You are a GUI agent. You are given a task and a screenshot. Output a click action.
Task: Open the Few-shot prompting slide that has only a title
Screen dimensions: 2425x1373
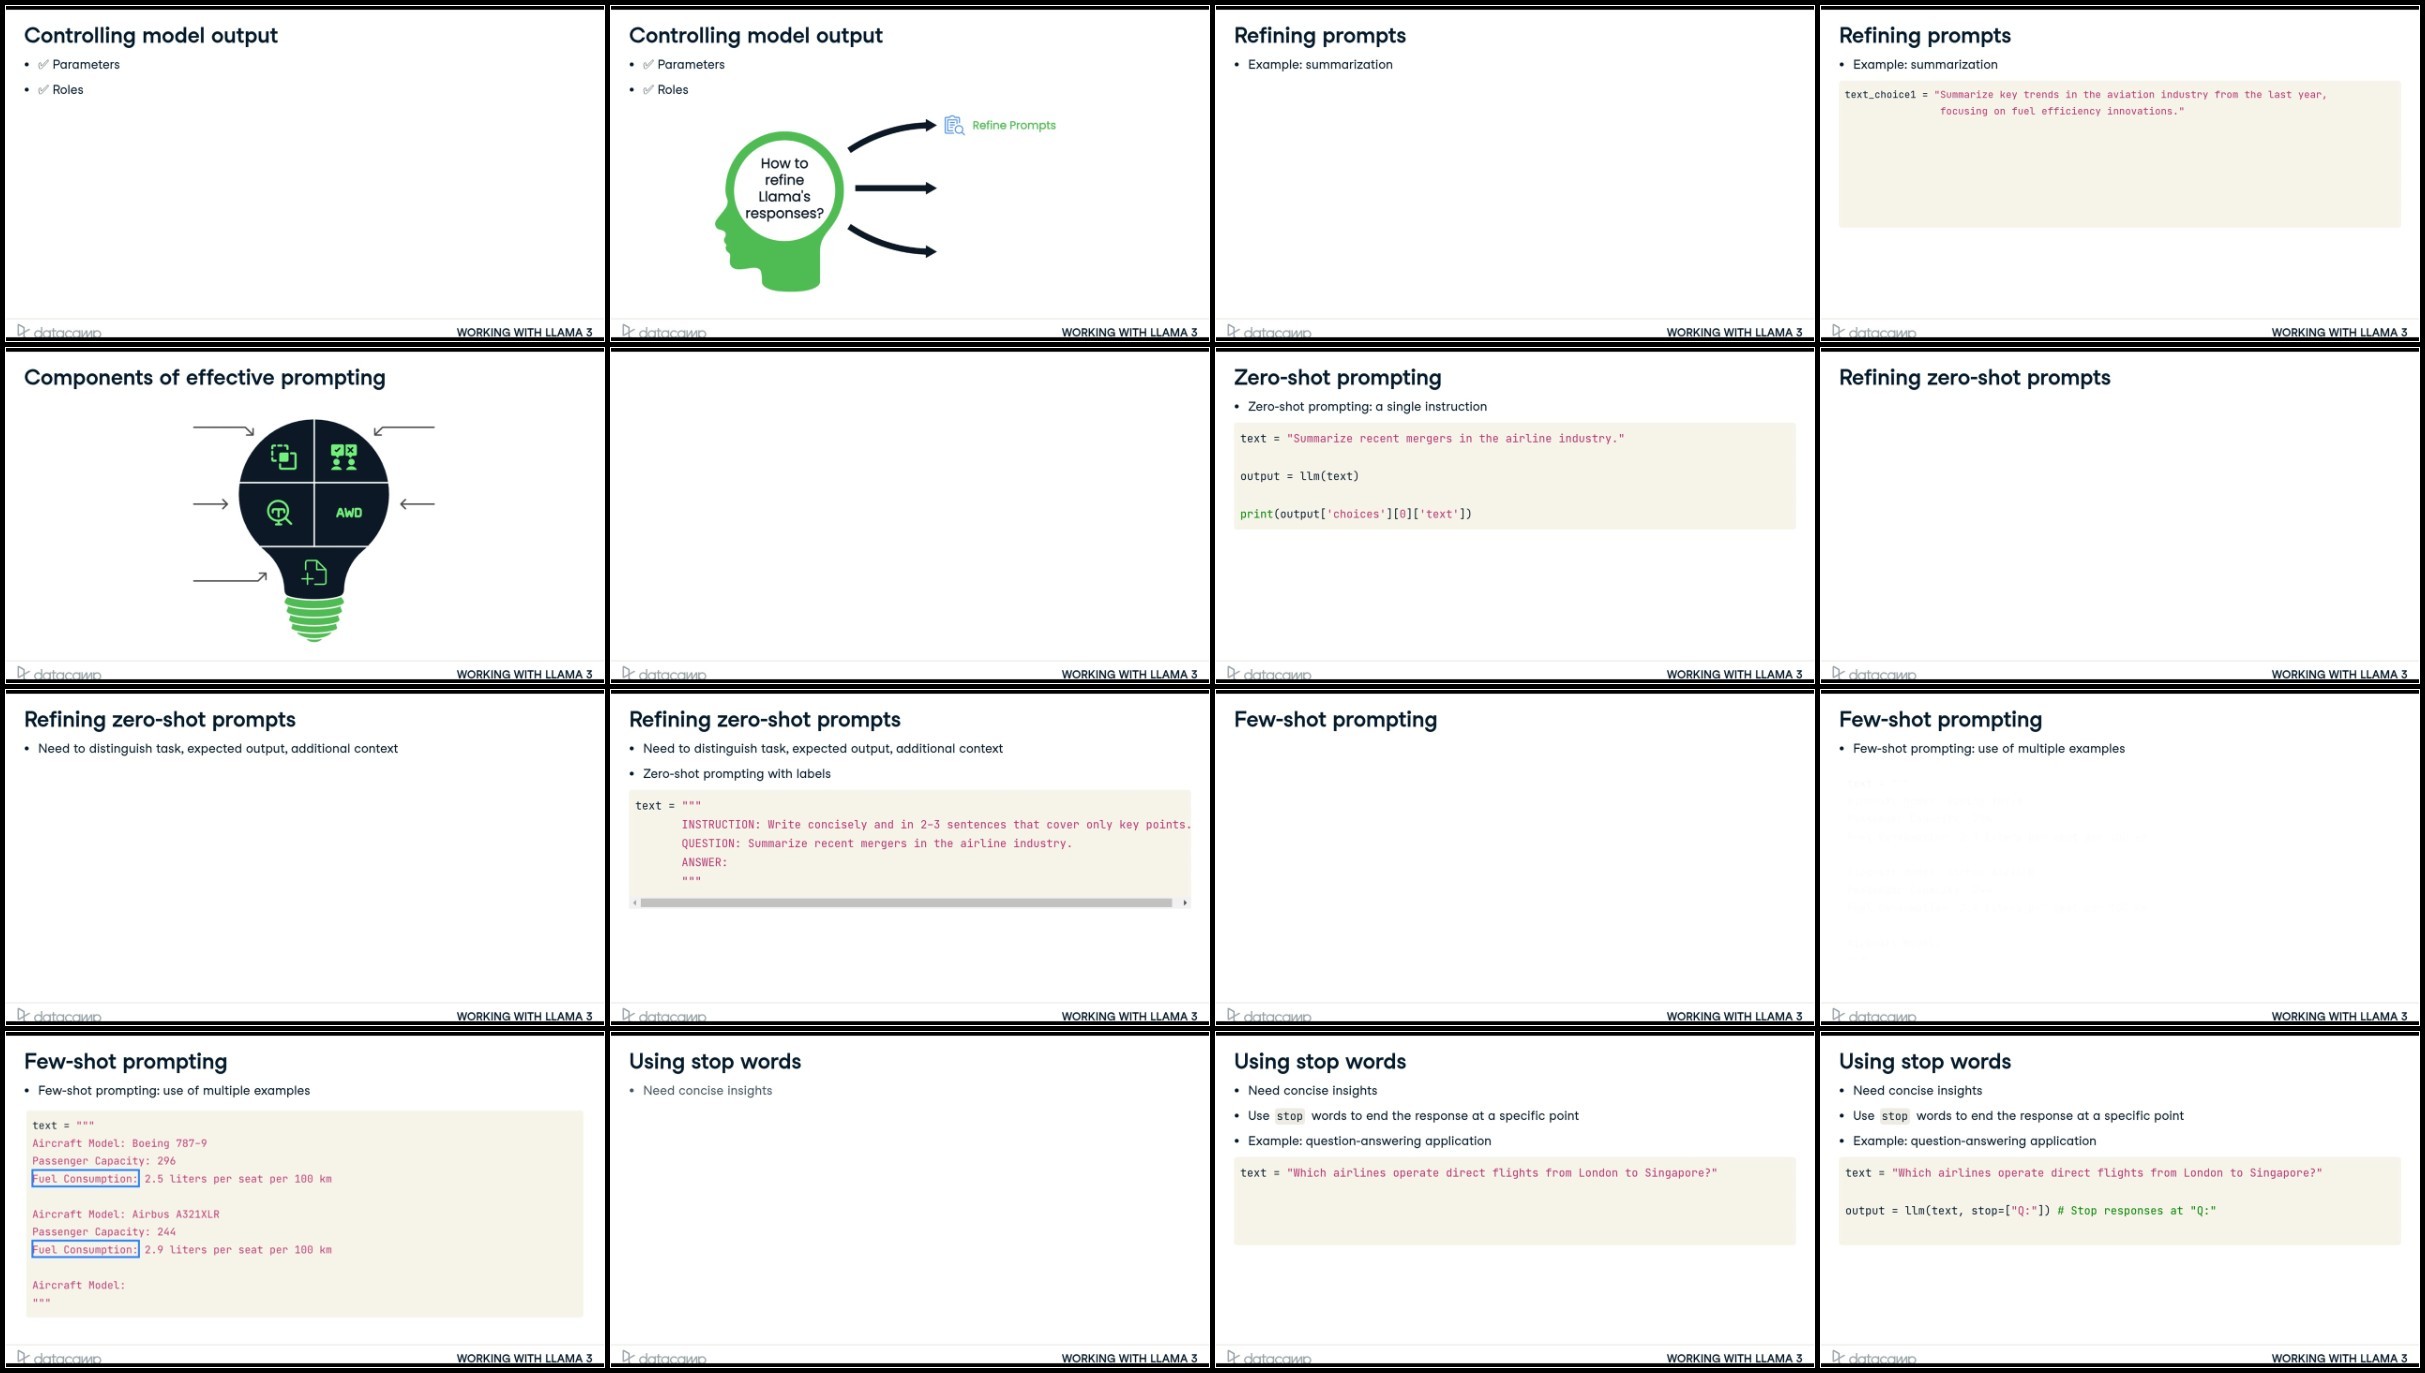(x=1515, y=858)
